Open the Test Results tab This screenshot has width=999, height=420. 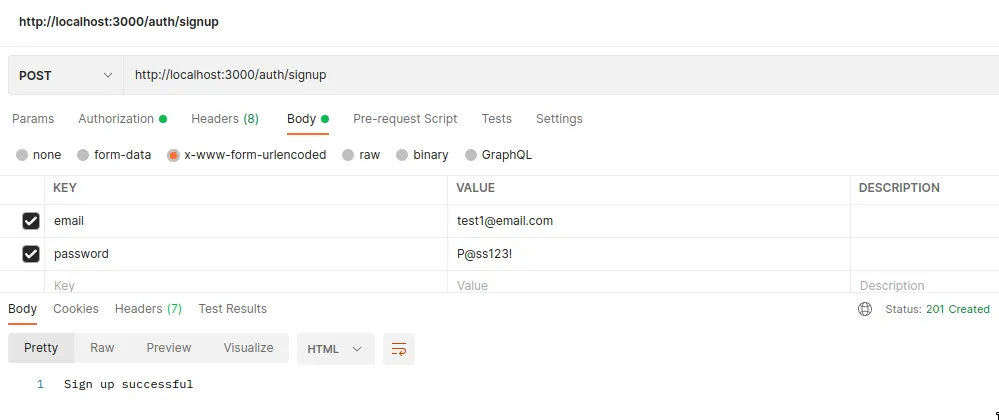point(233,309)
